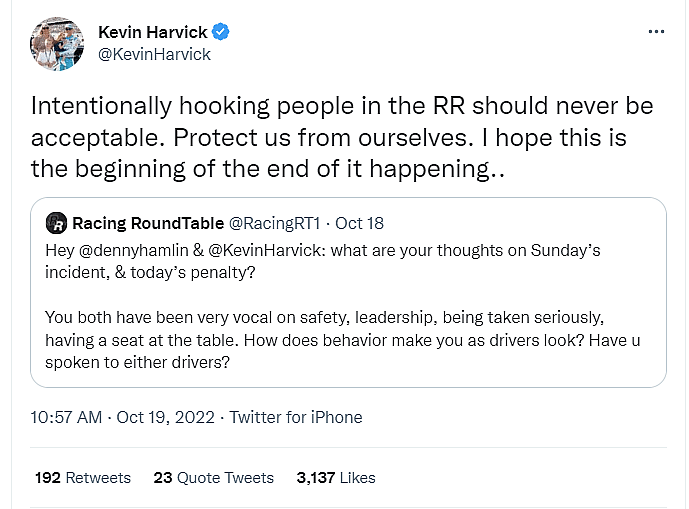
Task: Click the Racing RoundTable avatar icon
Action: (56, 222)
